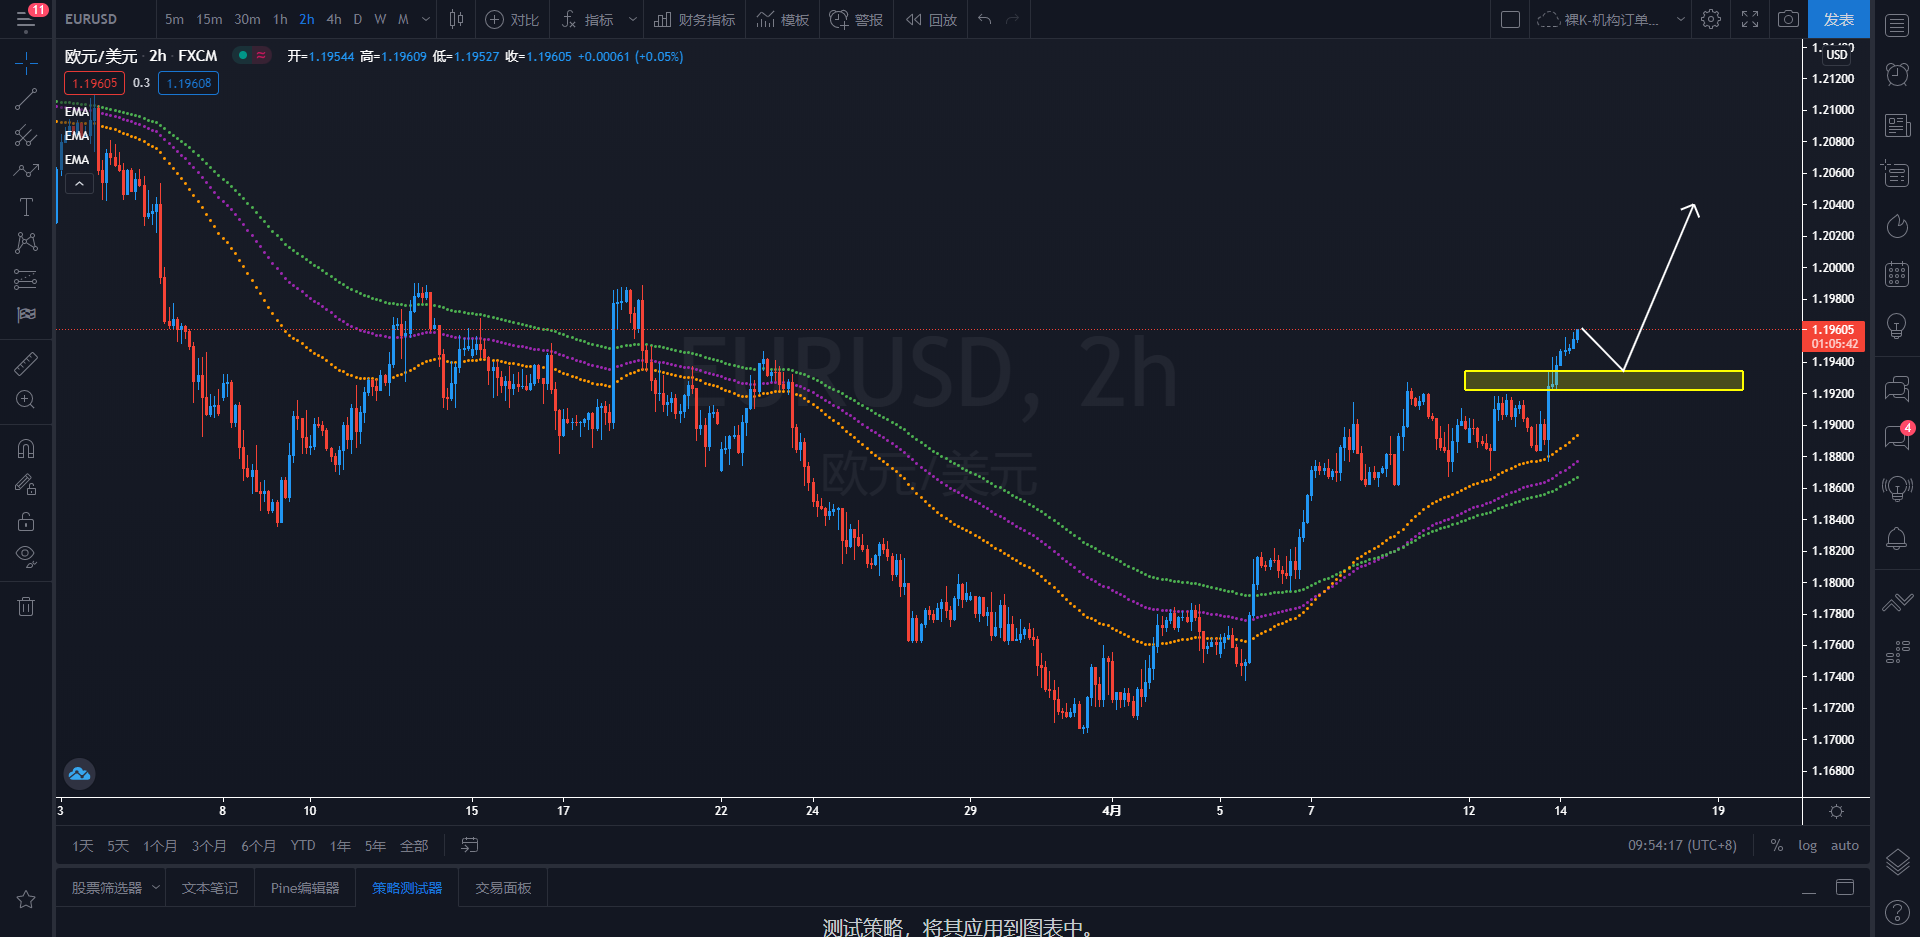Open the 交易面板 tab

click(x=503, y=888)
